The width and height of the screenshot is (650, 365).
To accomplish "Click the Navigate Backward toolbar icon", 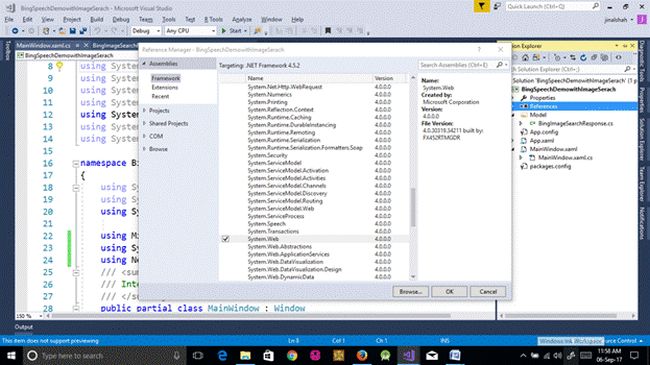I will [15, 31].
